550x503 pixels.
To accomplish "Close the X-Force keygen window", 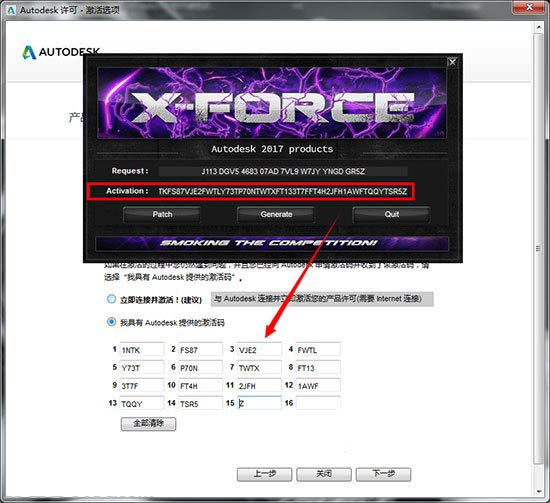I will coord(452,62).
